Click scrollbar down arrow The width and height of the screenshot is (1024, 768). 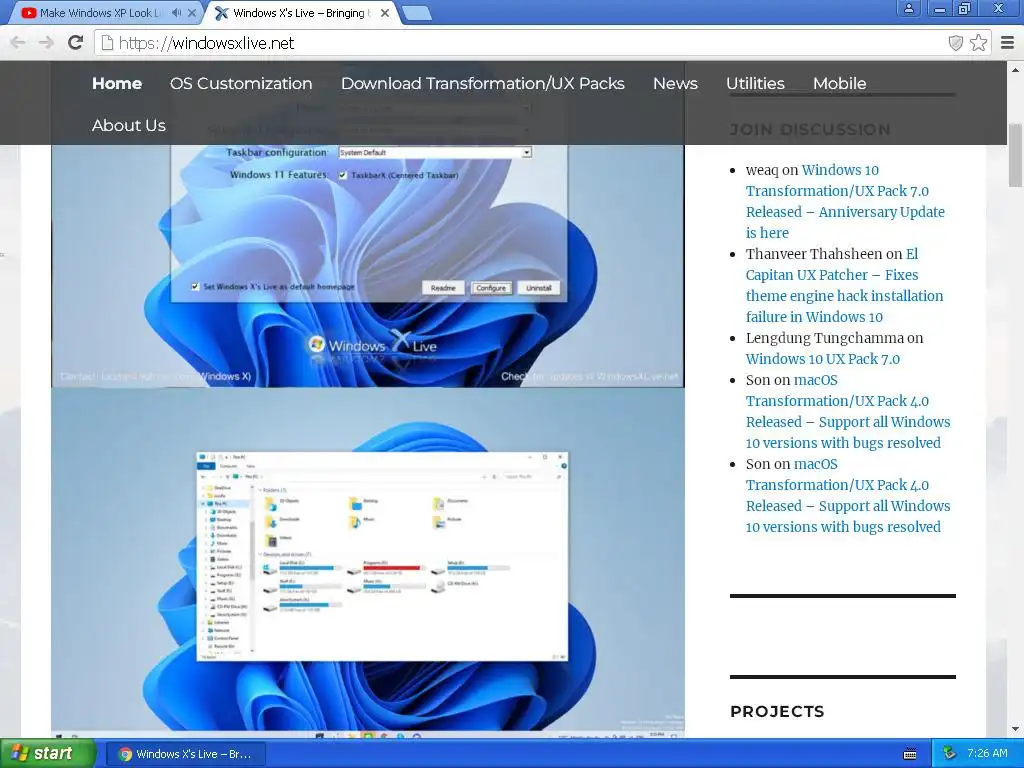coord(1016,729)
